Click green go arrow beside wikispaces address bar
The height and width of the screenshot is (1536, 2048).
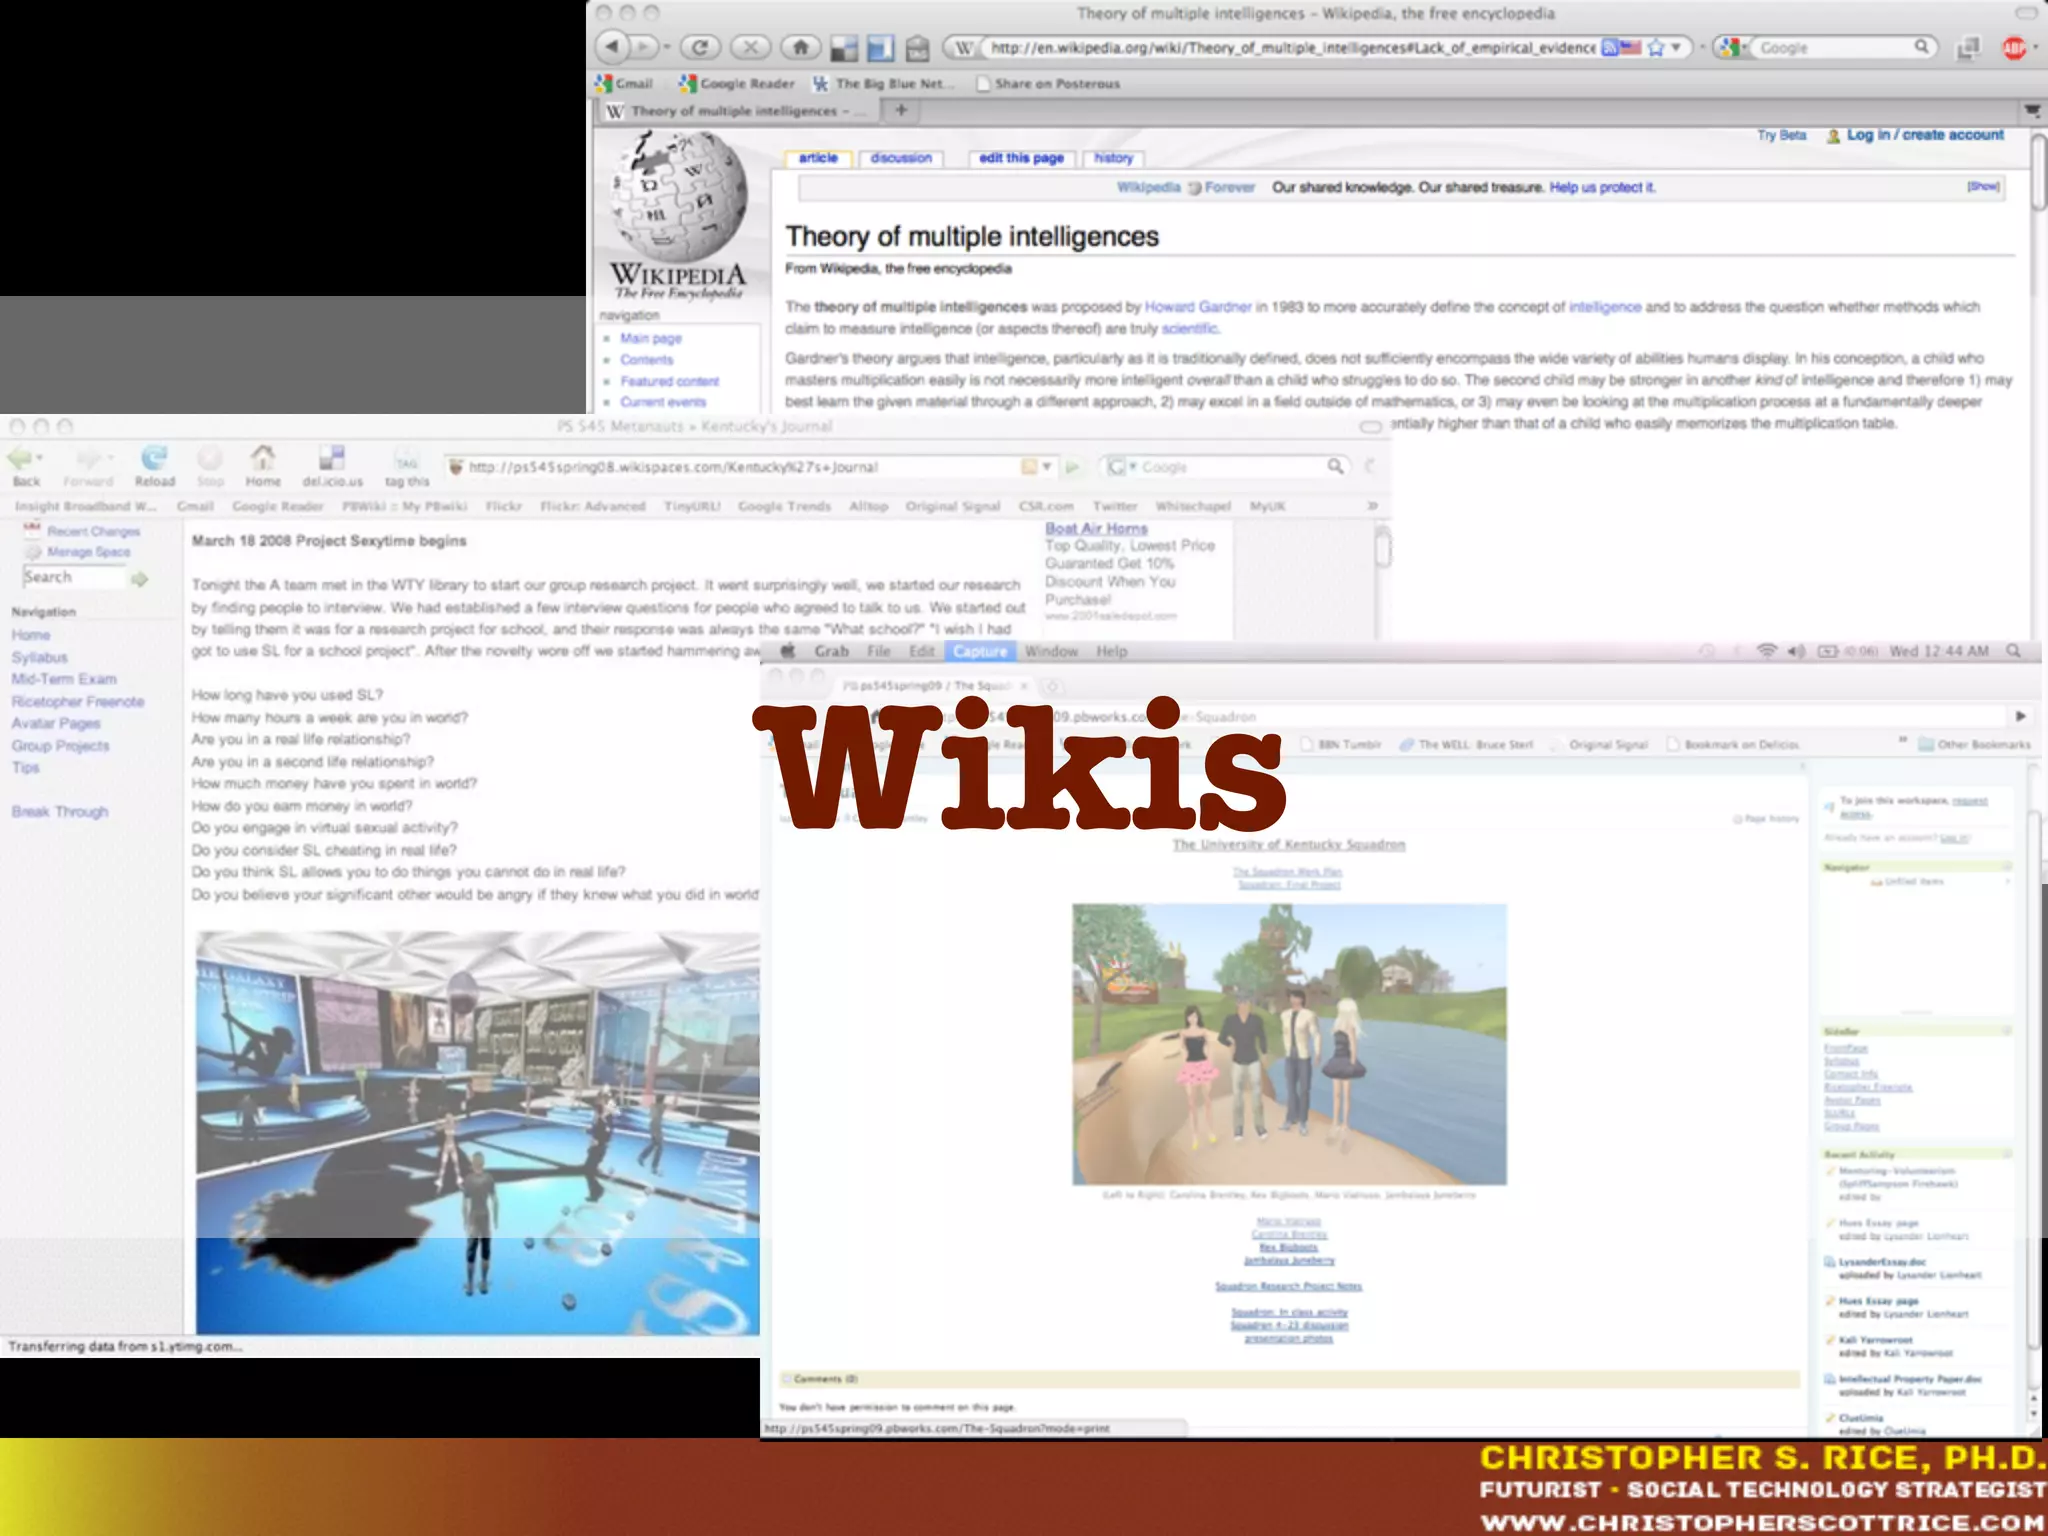click(1073, 467)
